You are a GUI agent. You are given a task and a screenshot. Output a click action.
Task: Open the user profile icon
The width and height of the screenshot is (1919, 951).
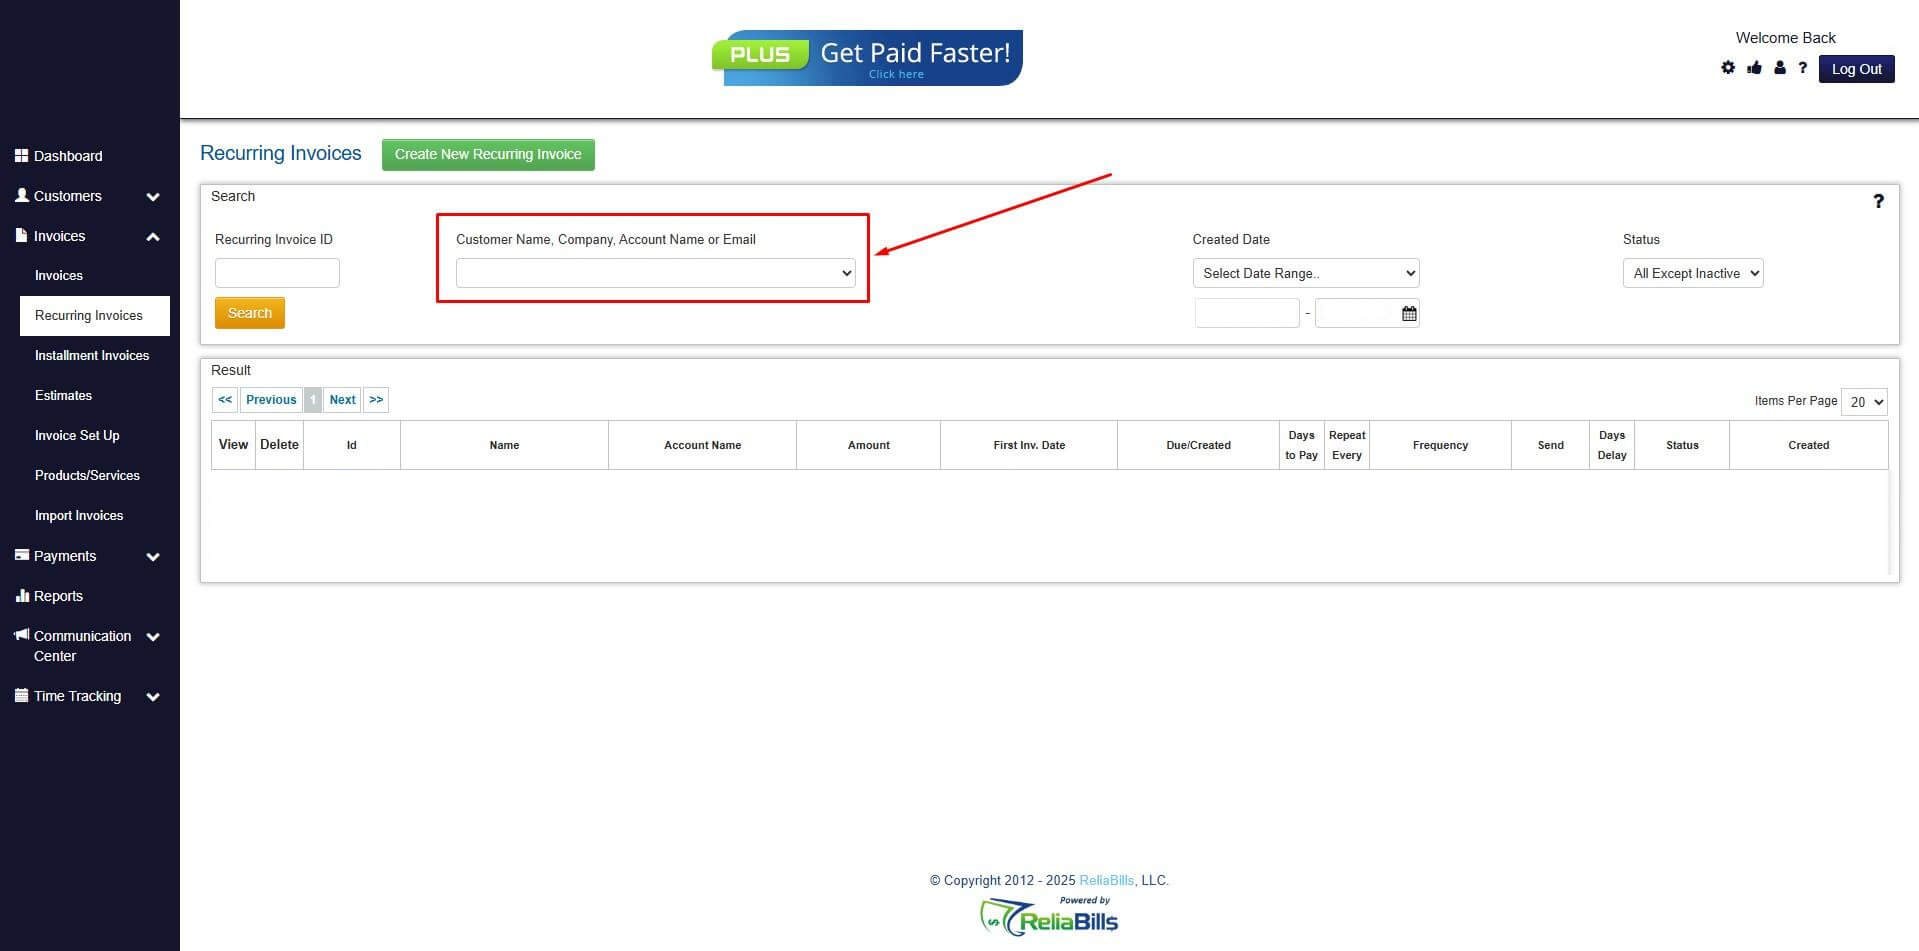pos(1780,68)
